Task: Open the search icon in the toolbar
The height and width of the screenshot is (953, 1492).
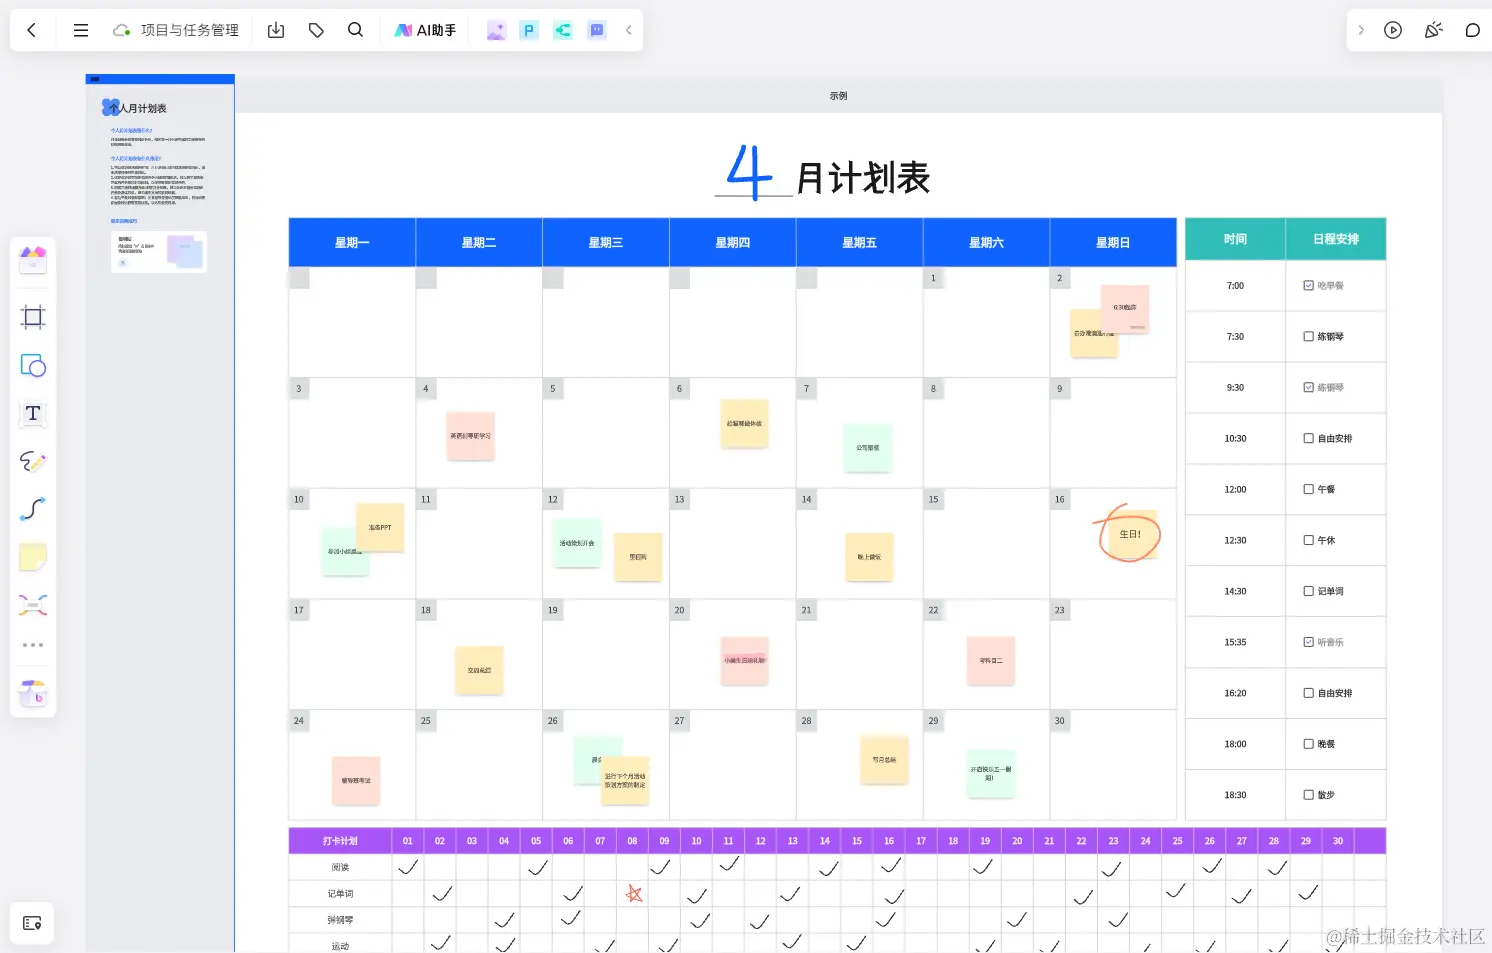Action: 355,30
